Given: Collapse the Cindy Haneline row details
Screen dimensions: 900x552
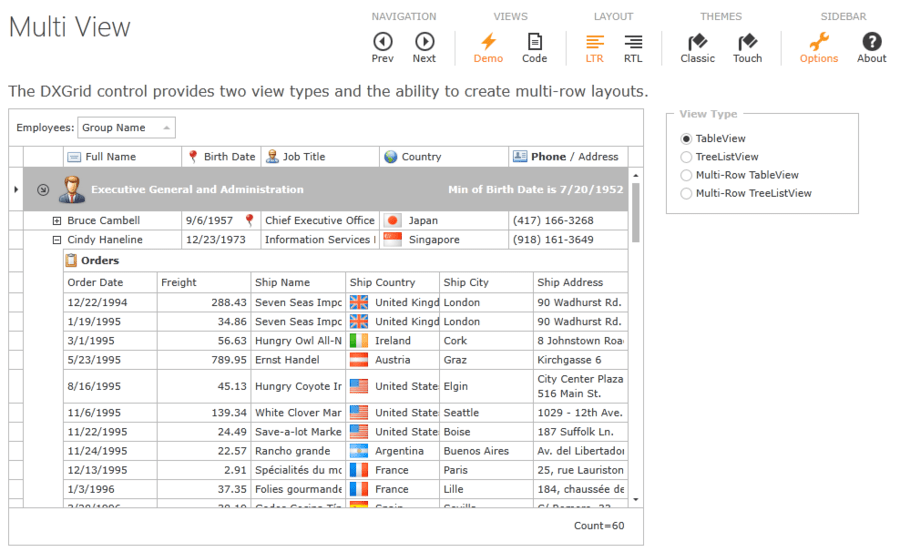Looking at the screenshot, I should 57,240.
